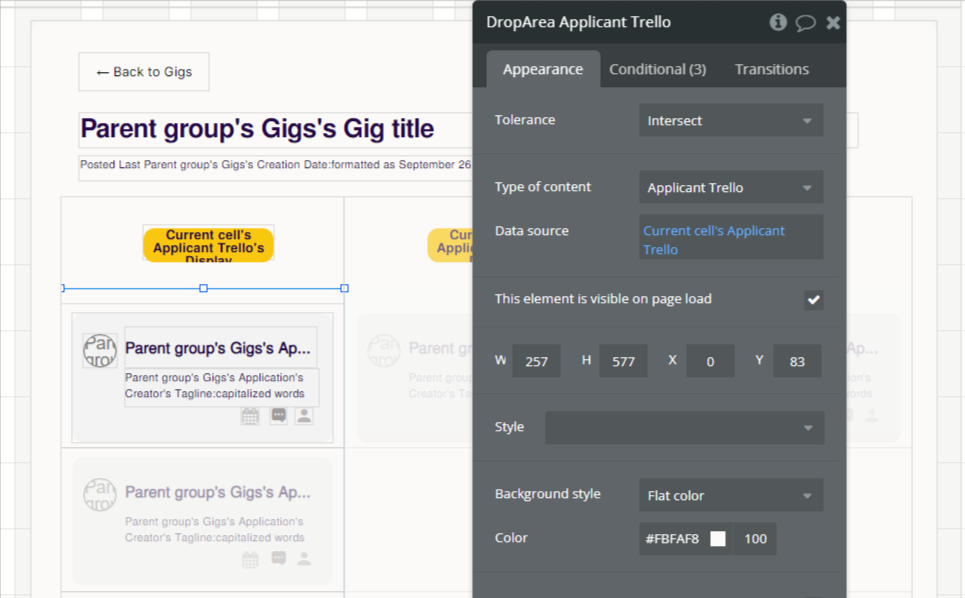
Task: Click the right corner handle of selected element
Action: pyautogui.click(x=345, y=289)
